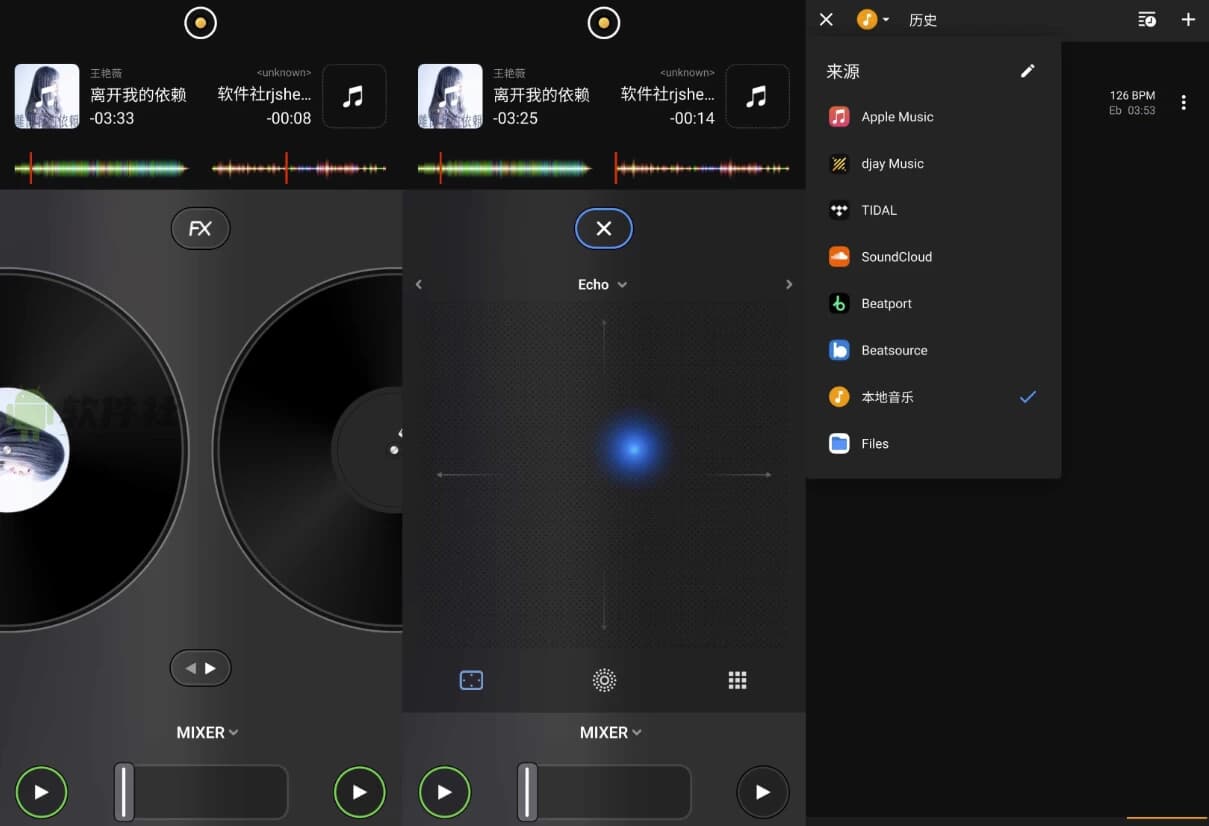This screenshot has height=826, width=1209.
Task: Toggle the checkmark on 本地音乐 source
Action: [x=1028, y=397]
